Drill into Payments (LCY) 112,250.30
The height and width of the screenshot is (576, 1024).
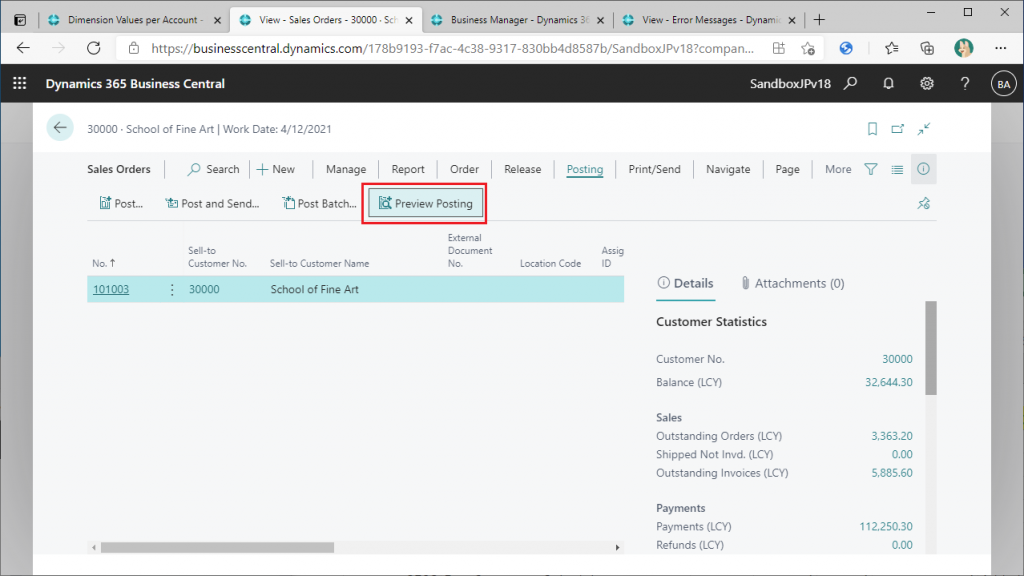pyautogui.click(x=886, y=526)
